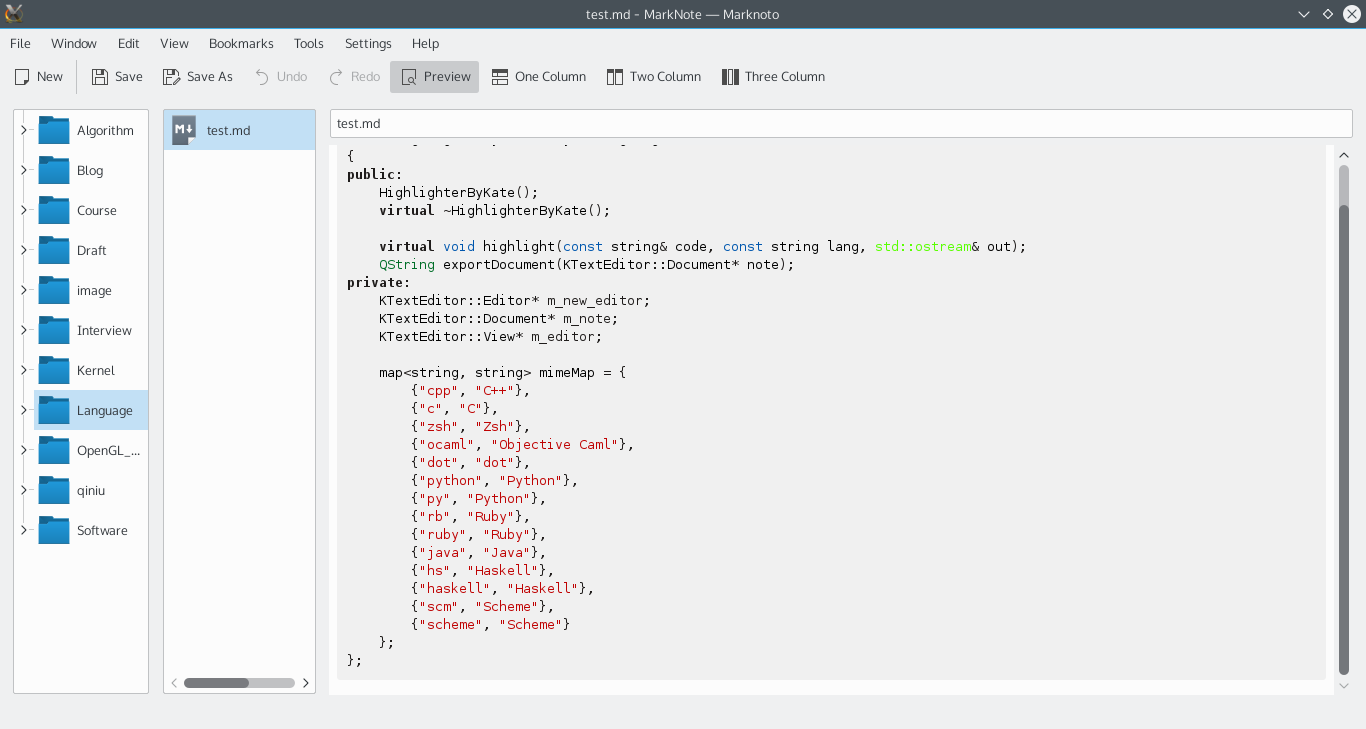This screenshot has width=1366, height=729.
Task: Click the note list horizontal scrollbar handle
Action: pyautogui.click(x=216, y=683)
